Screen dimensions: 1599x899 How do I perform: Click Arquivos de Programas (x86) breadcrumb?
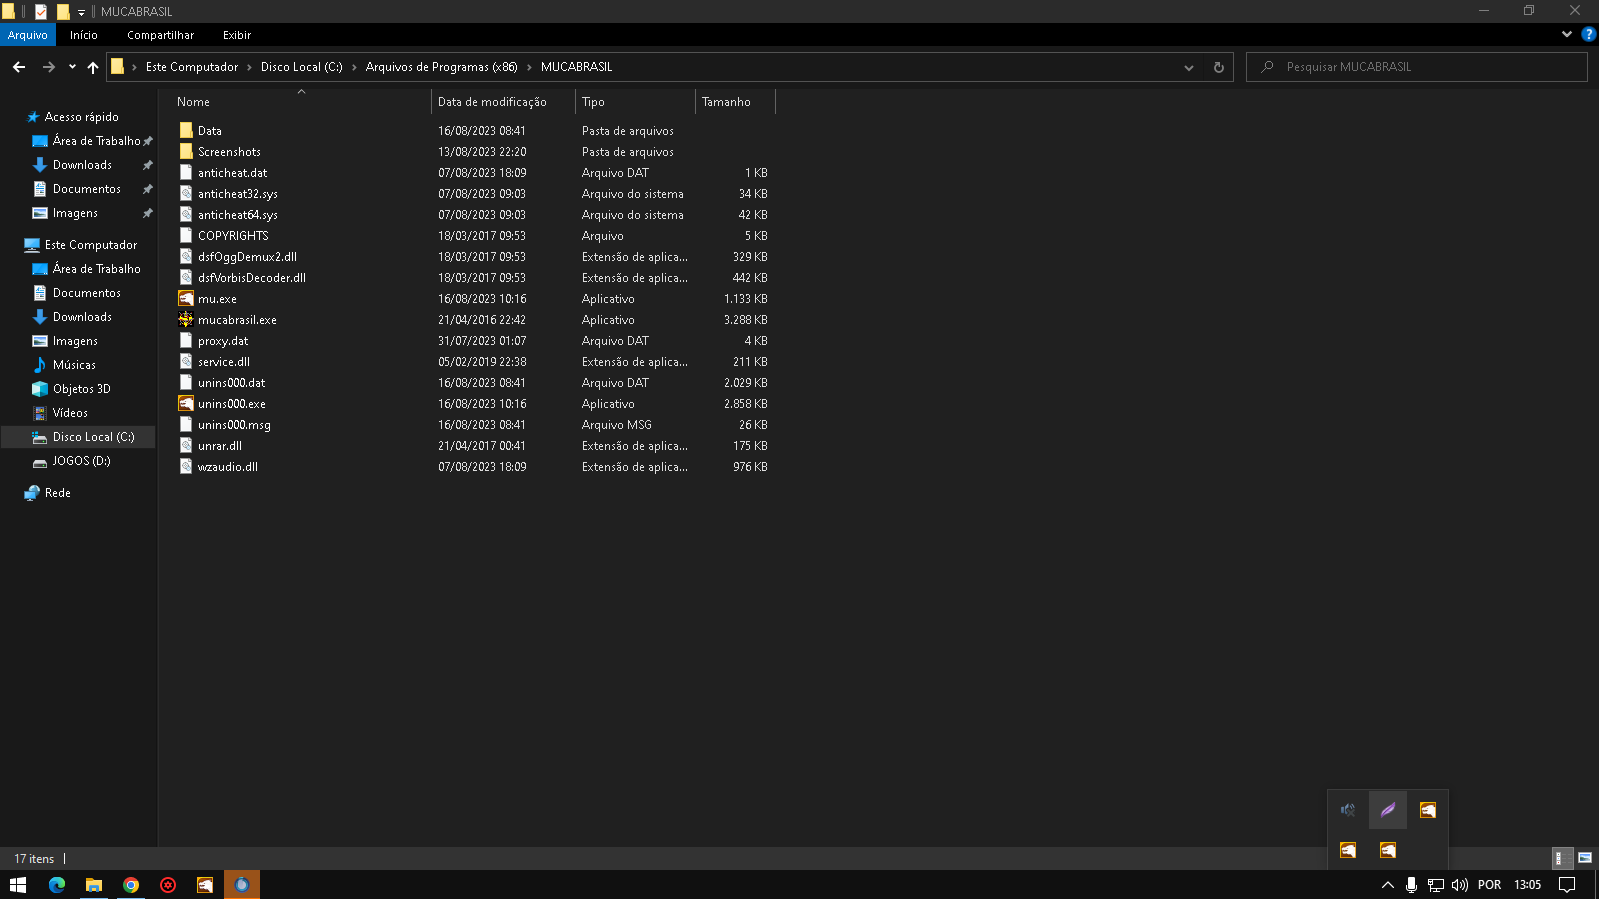(441, 67)
